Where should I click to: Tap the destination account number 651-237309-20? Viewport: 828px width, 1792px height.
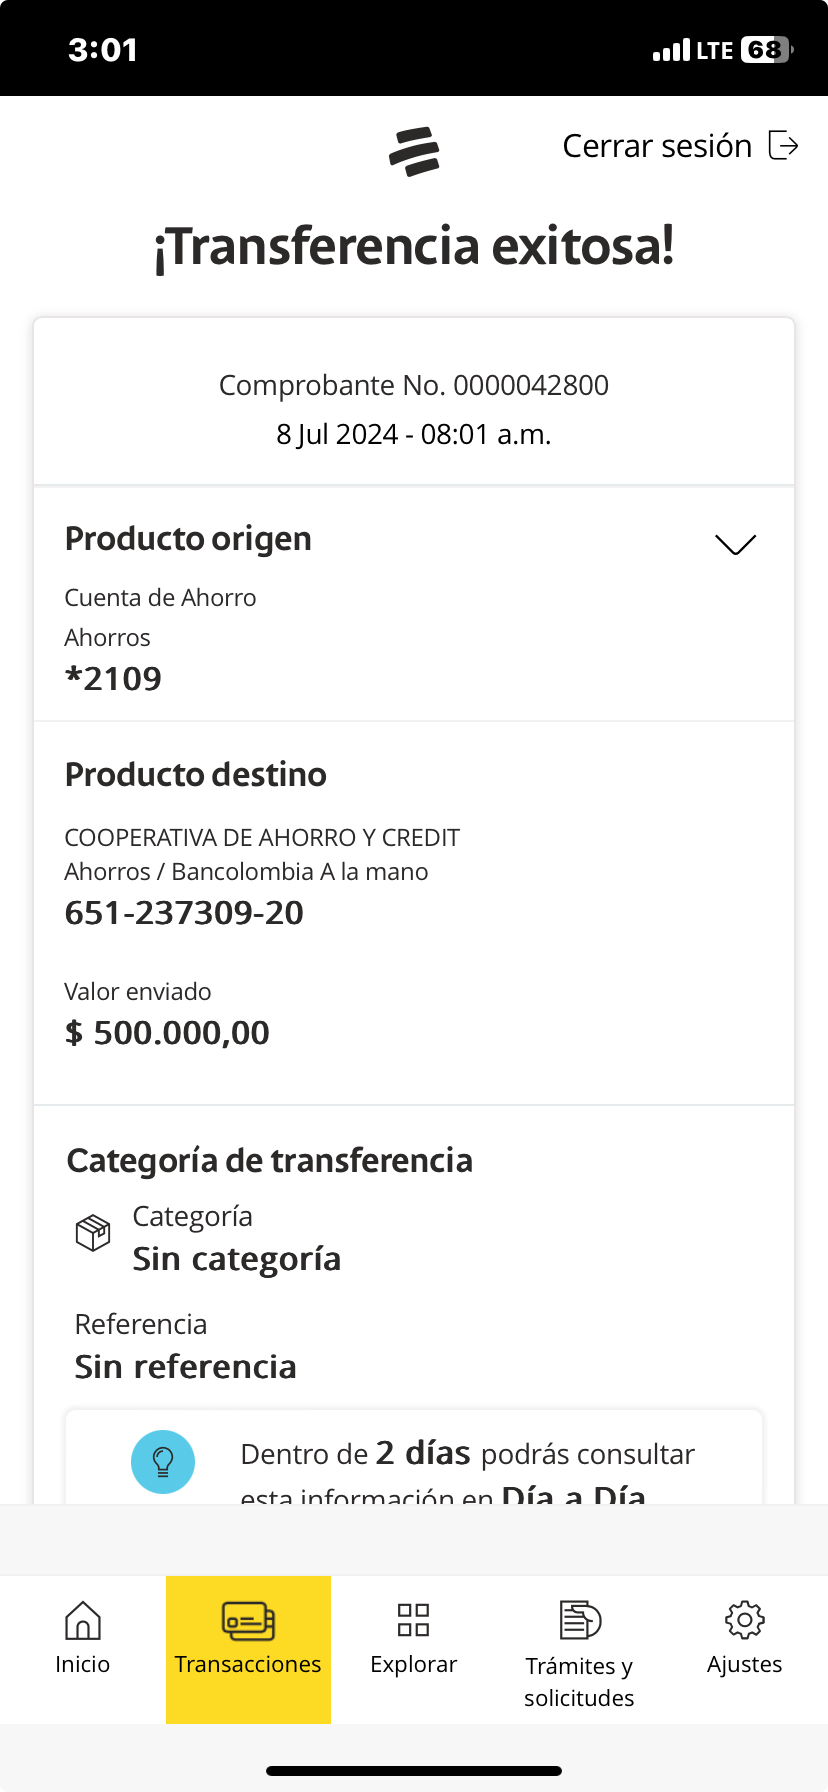point(184,913)
